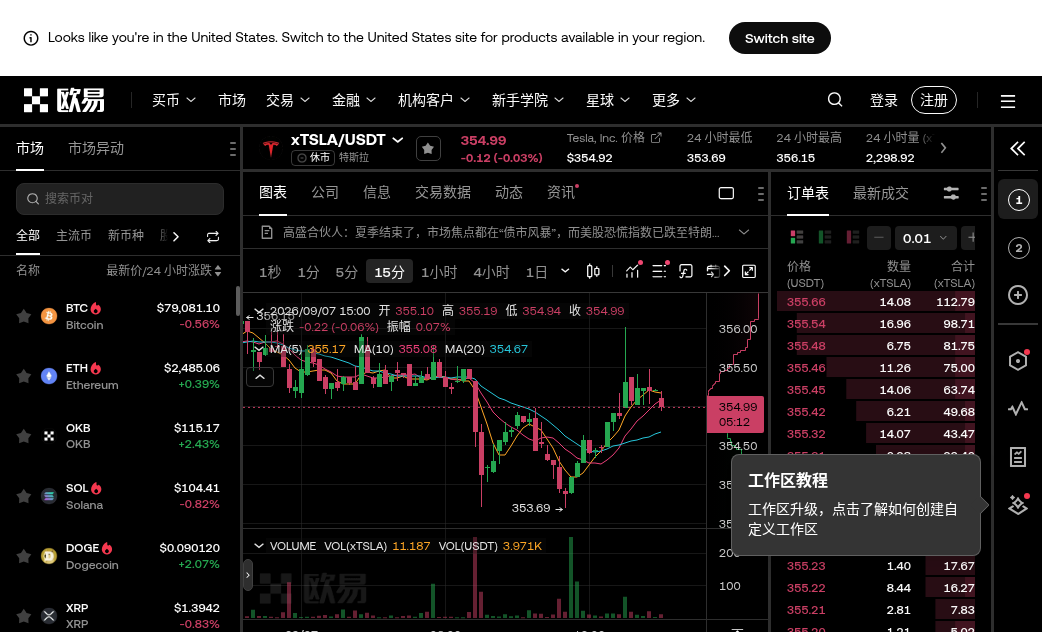This screenshot has width=1042, height=632.
Task: Decrease order book price precision with minus
Action: coord(879,238)
